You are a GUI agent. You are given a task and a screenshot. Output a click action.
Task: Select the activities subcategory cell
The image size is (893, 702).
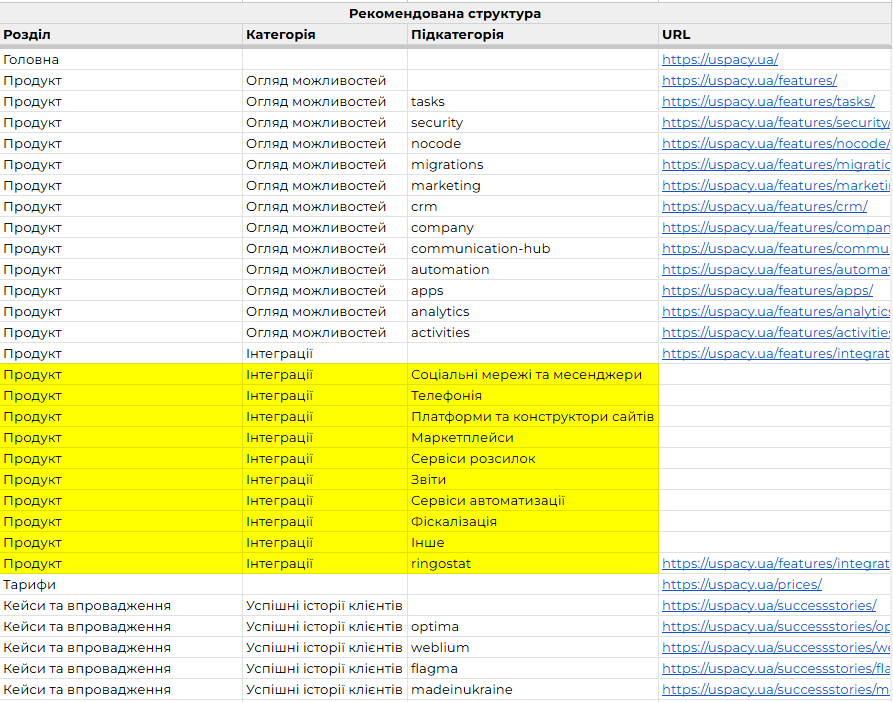click(x=532, y=333)
